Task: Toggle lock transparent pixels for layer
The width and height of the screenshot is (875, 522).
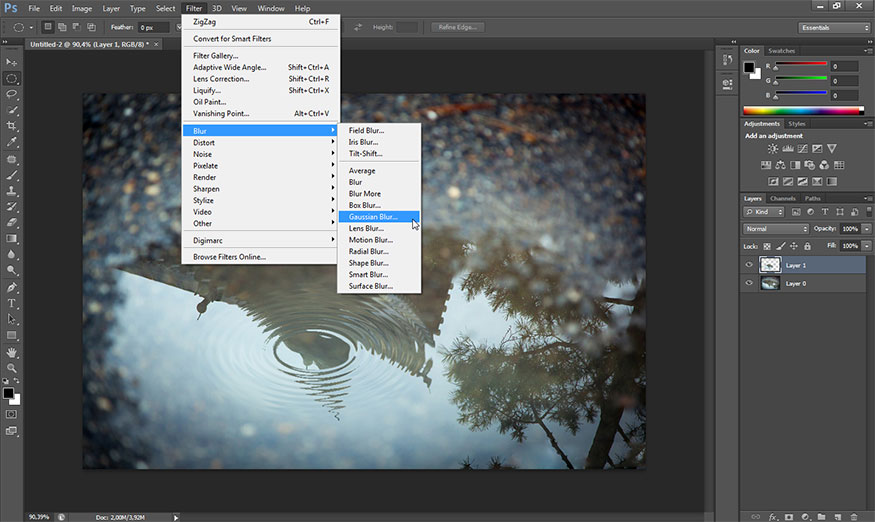Action: [767, 246]
